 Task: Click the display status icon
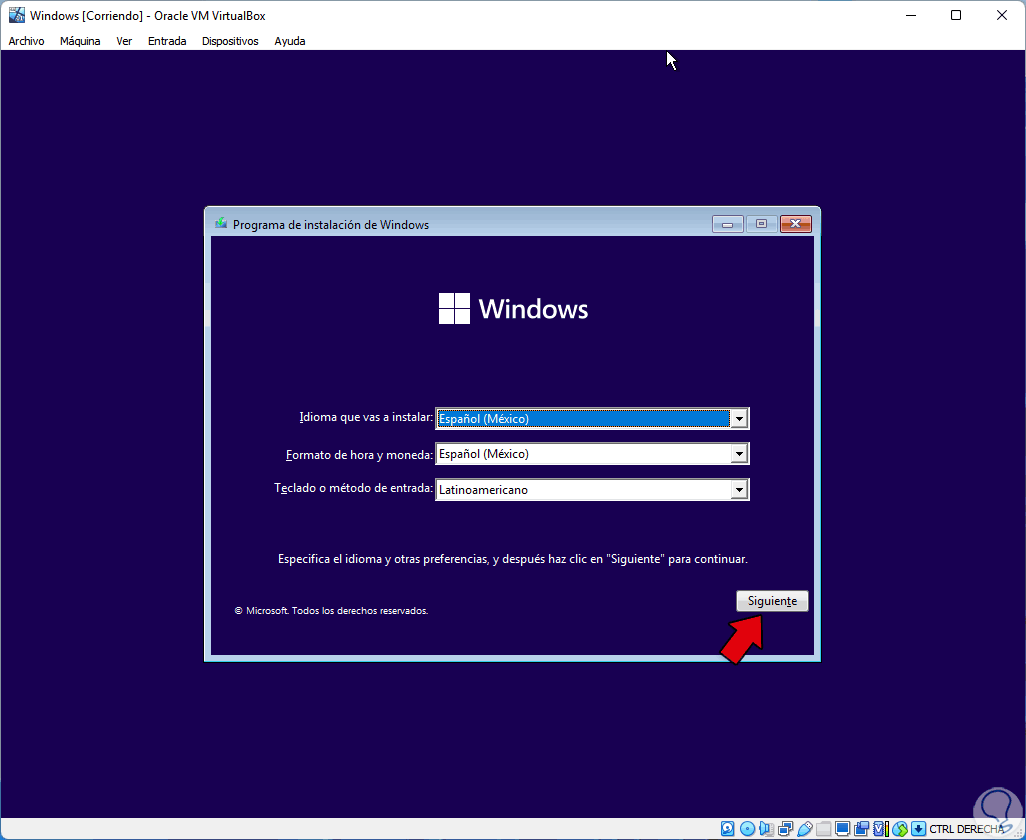tap(843, 829)
